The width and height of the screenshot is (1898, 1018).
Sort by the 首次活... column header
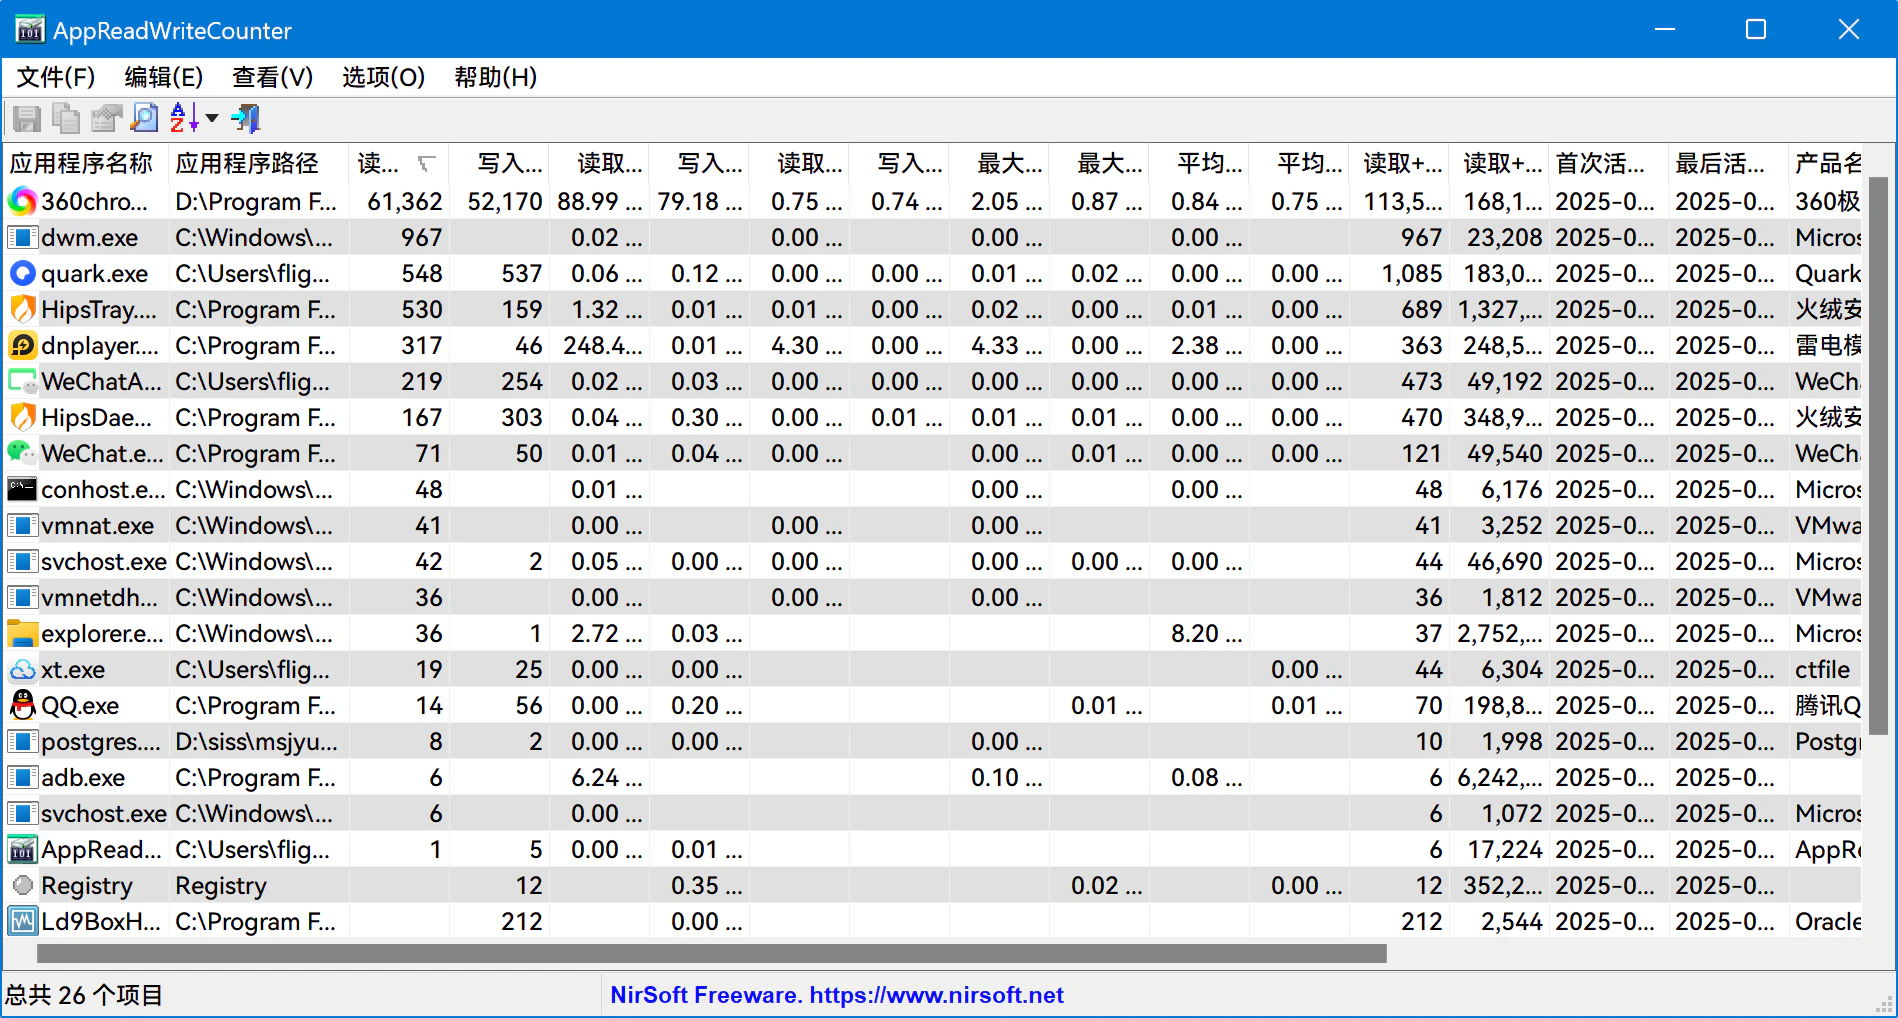point(1609,163)
